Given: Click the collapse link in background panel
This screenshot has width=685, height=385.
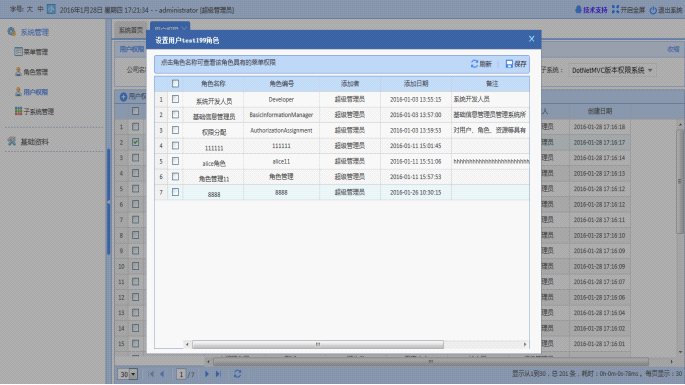Looking at the screenshot, I should click(x=673, y=49).
